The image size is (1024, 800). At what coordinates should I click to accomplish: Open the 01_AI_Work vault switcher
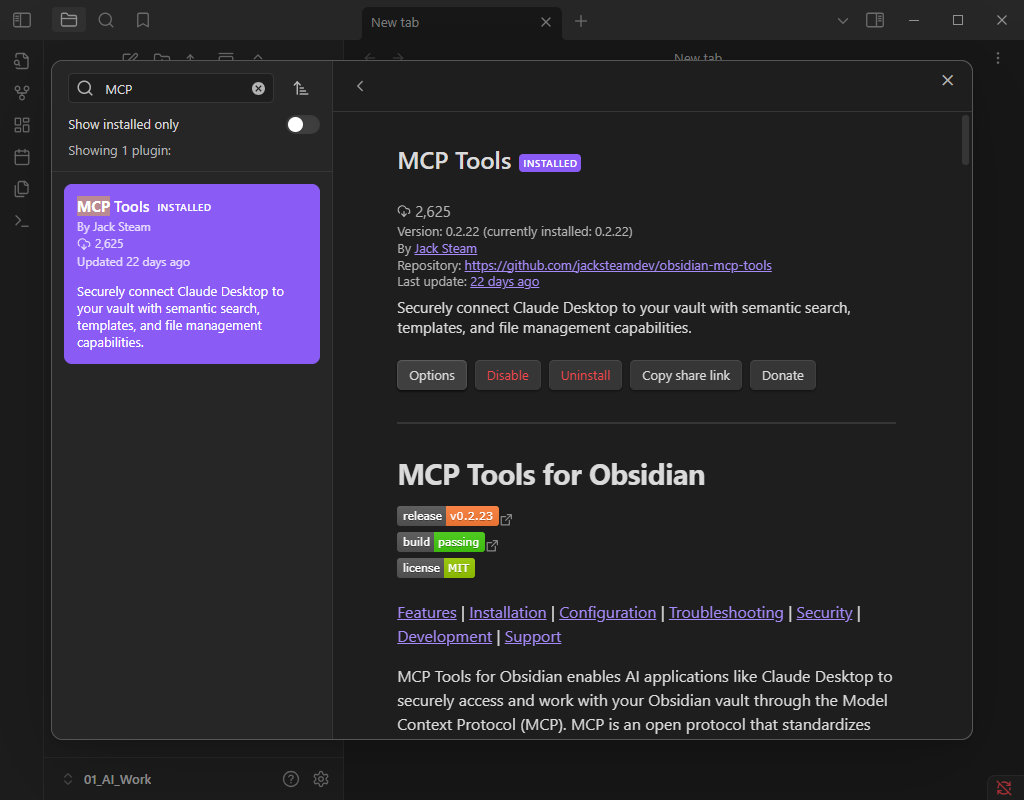(x=108, y=779)
